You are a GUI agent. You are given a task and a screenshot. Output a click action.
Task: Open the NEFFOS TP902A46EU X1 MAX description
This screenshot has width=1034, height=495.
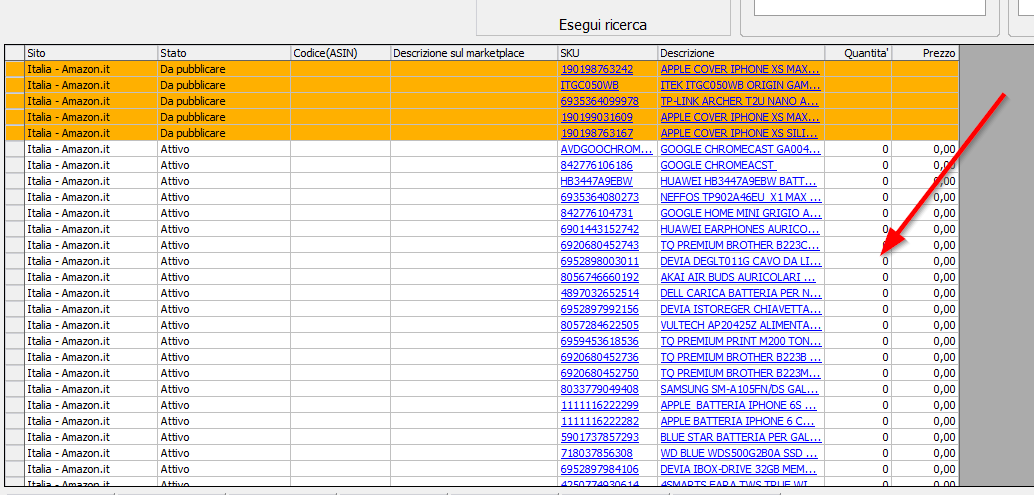pyautogui.click(x=741, y=197)
